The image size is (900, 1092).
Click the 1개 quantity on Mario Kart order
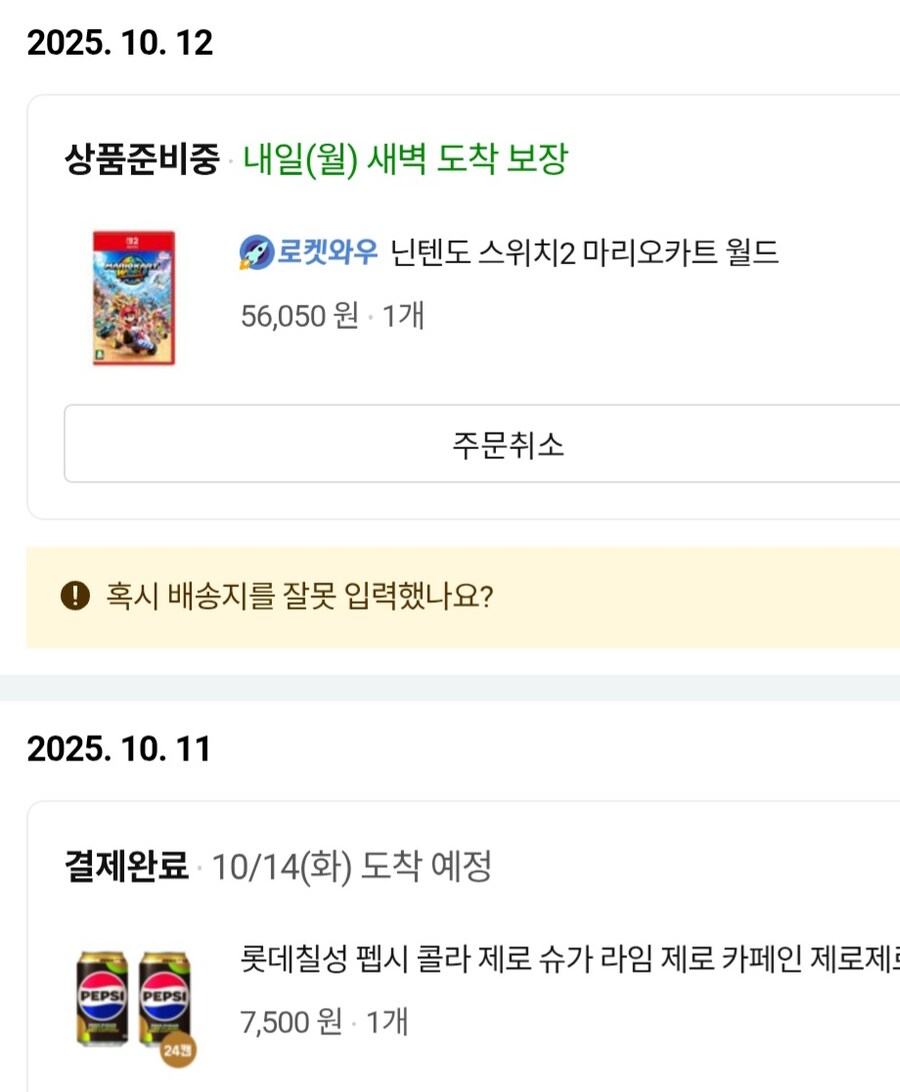pyautogui.click(x=404, y=316)
